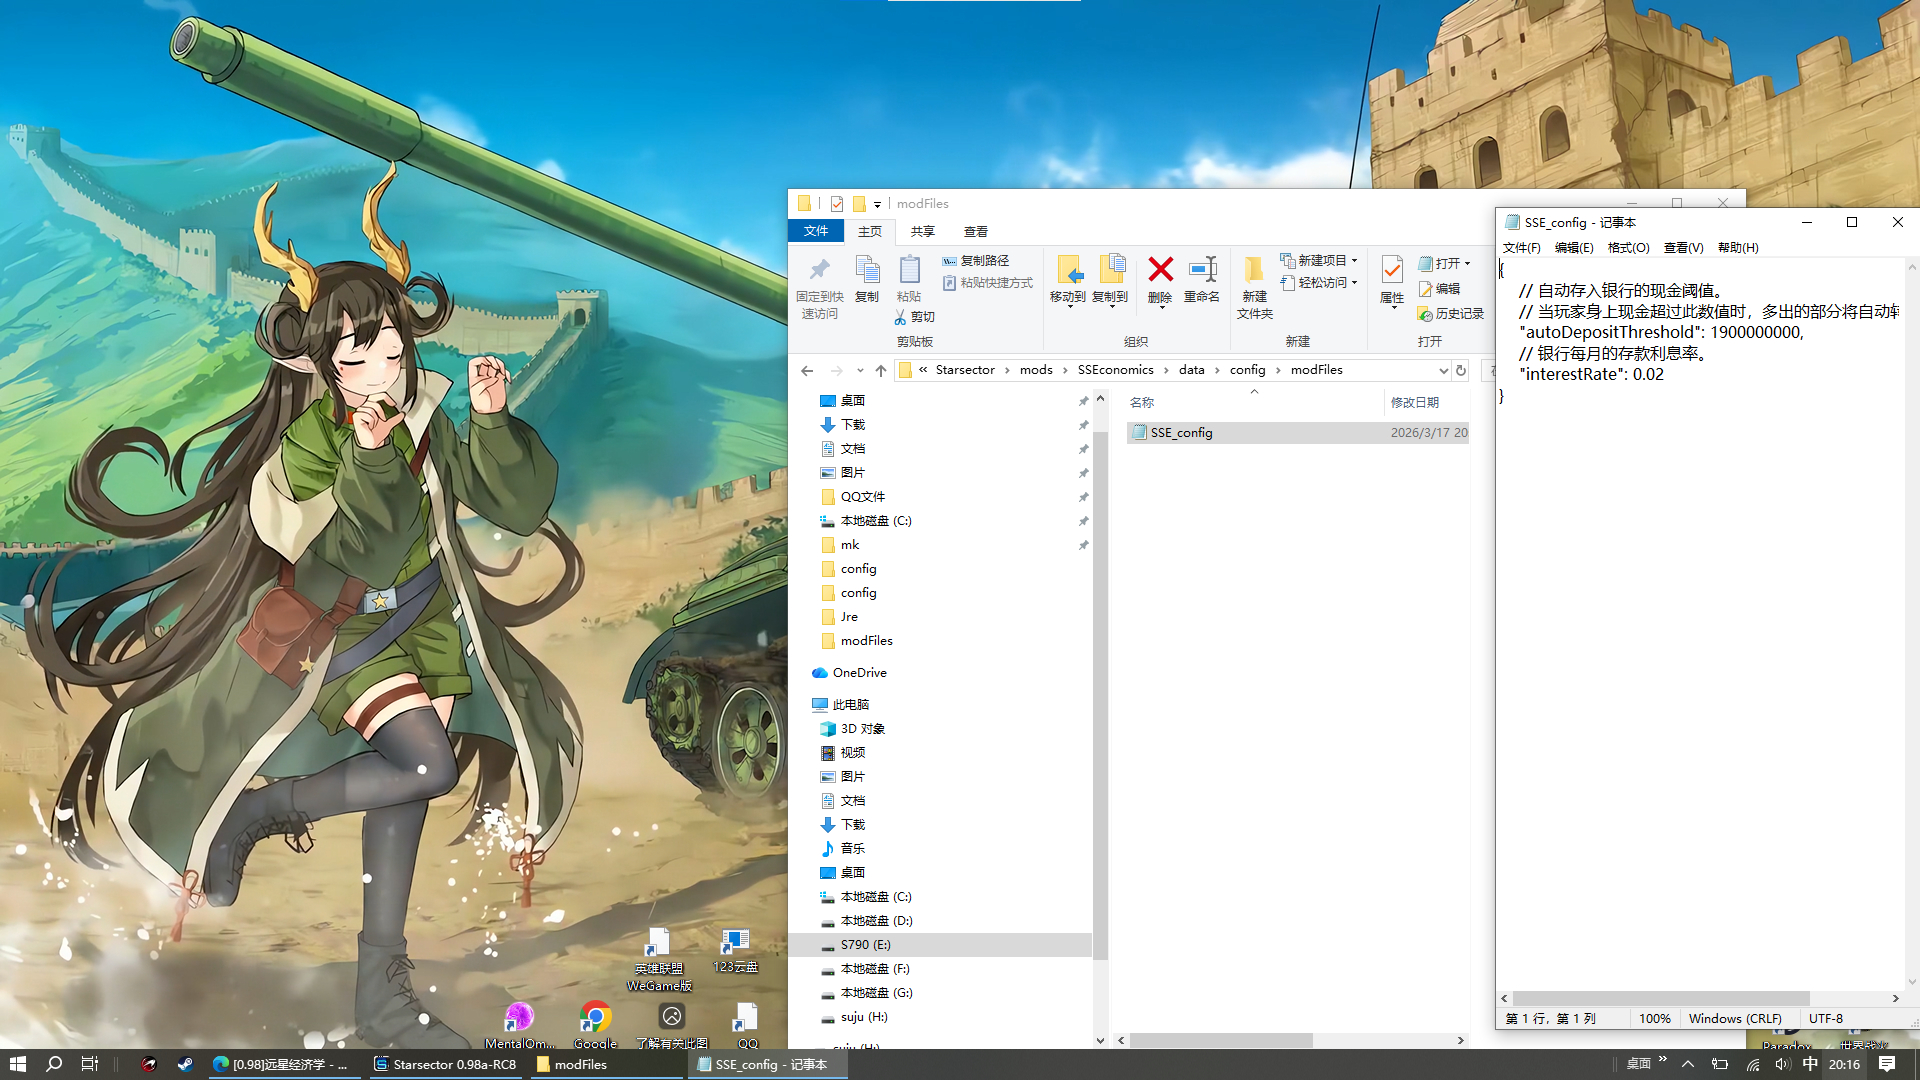The width and height of the screenshot is (1920, 1080).
Task: Click the Up directory arrow
Action: pyautogui.click(x=881, y=370)
